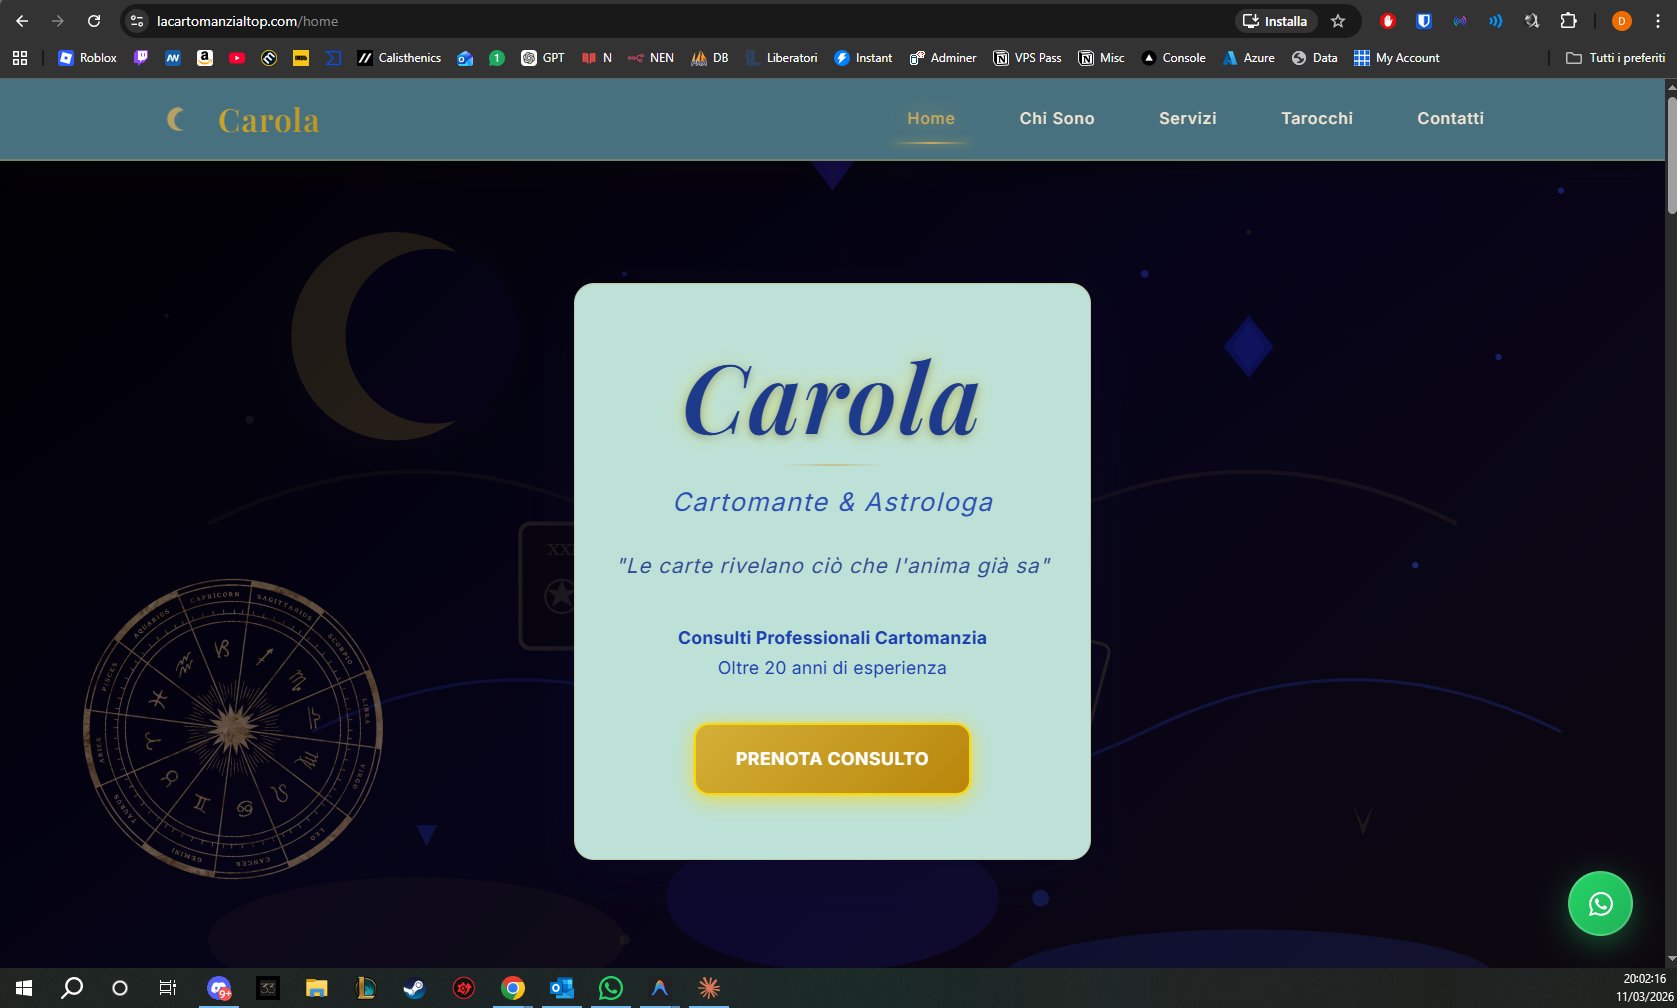Screen dimensions: 1677x1008
Task: Open the GPT bookmark
Action: (x=544, y=57)
